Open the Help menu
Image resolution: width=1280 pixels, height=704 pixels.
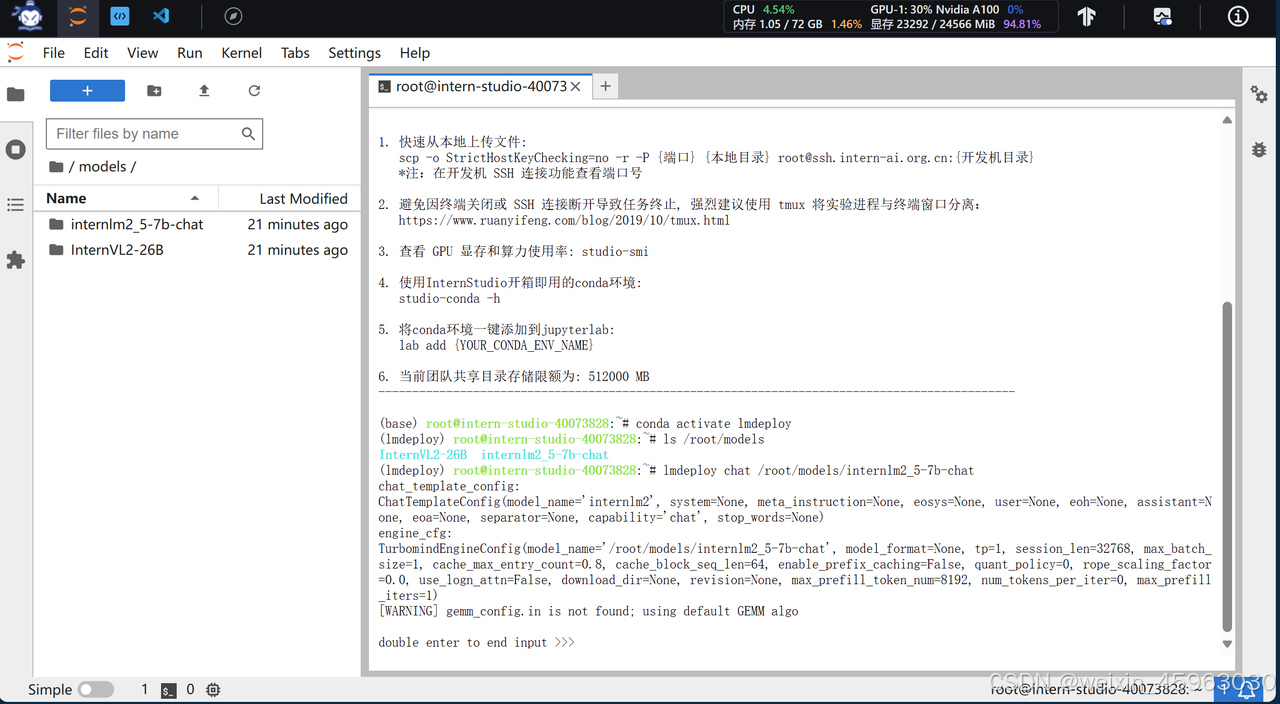coord(415,53)
